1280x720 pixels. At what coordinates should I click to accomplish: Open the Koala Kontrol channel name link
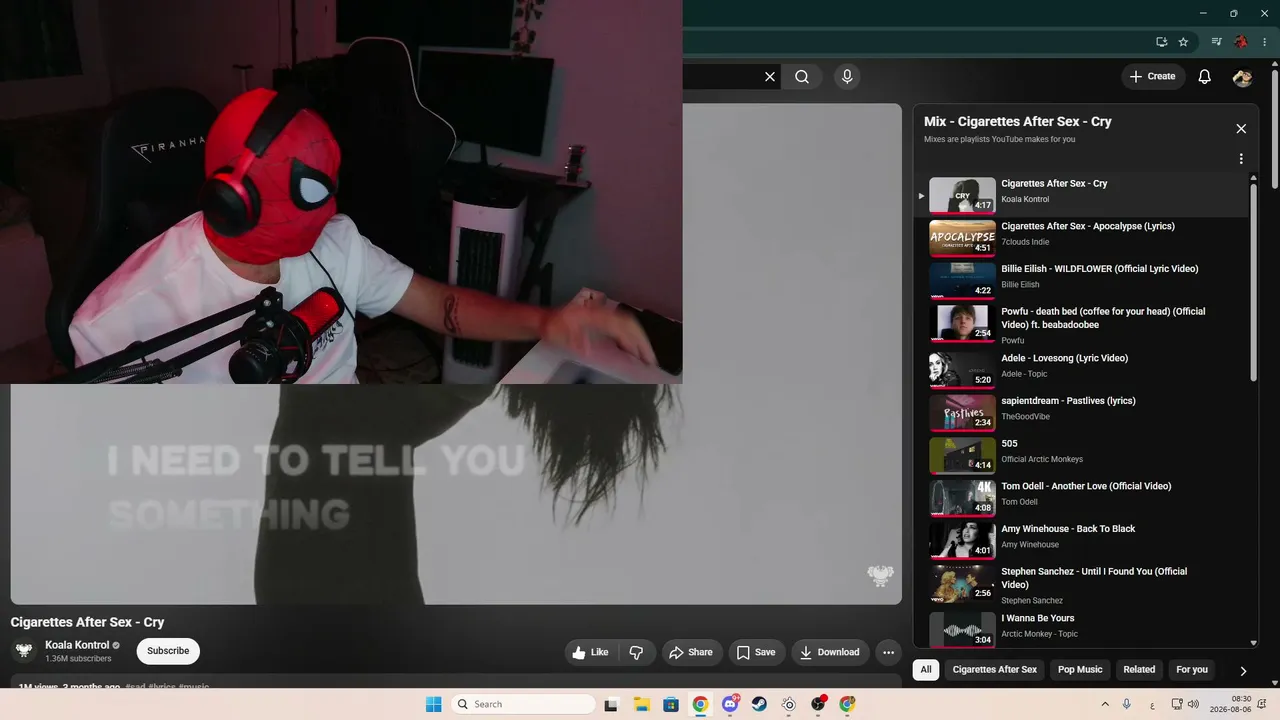(77, 645)
